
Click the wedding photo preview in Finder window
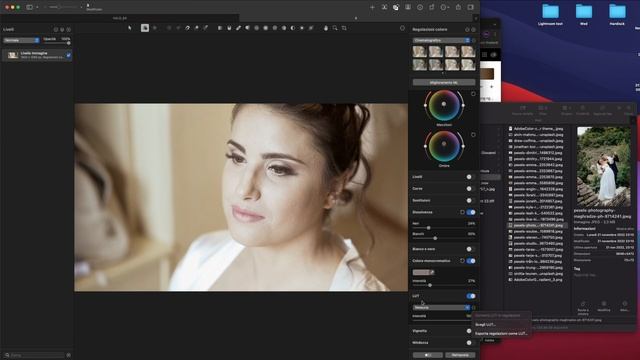pyautogui.click(x=603, y=166)
